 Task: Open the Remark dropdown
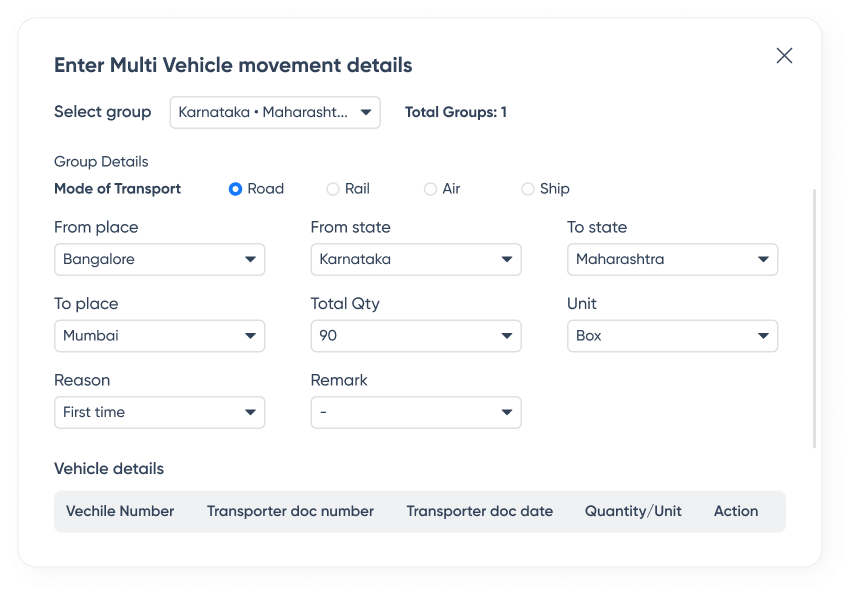tap(415, 412)
